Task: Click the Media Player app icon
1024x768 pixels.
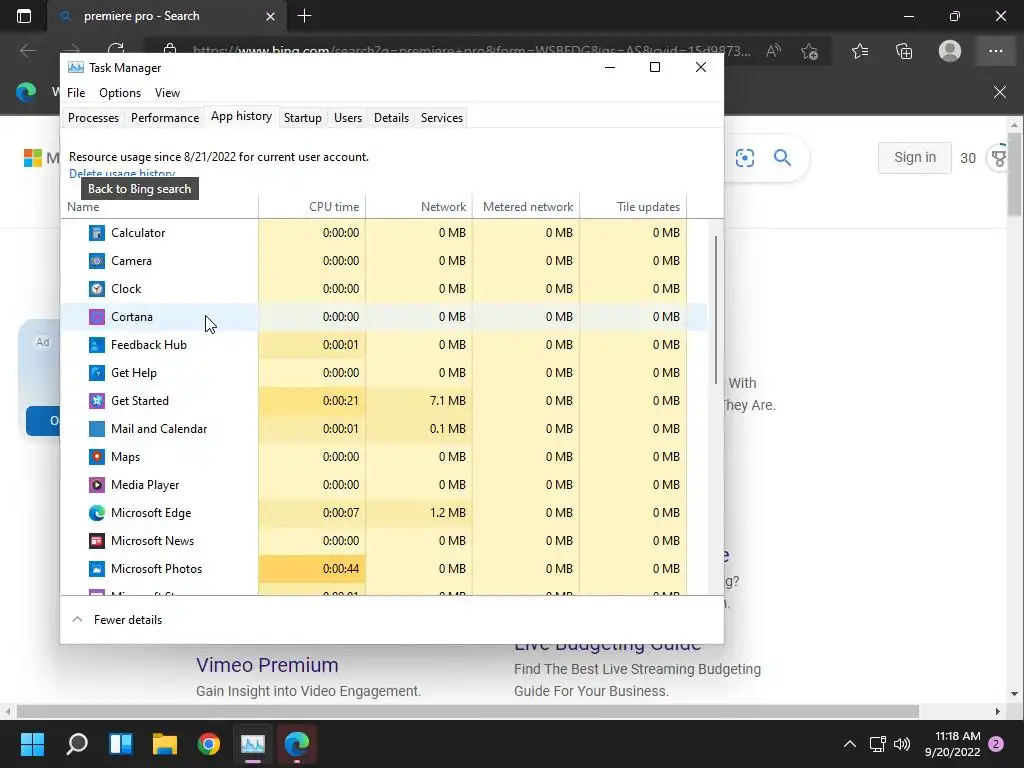Action: pos(97,485)
